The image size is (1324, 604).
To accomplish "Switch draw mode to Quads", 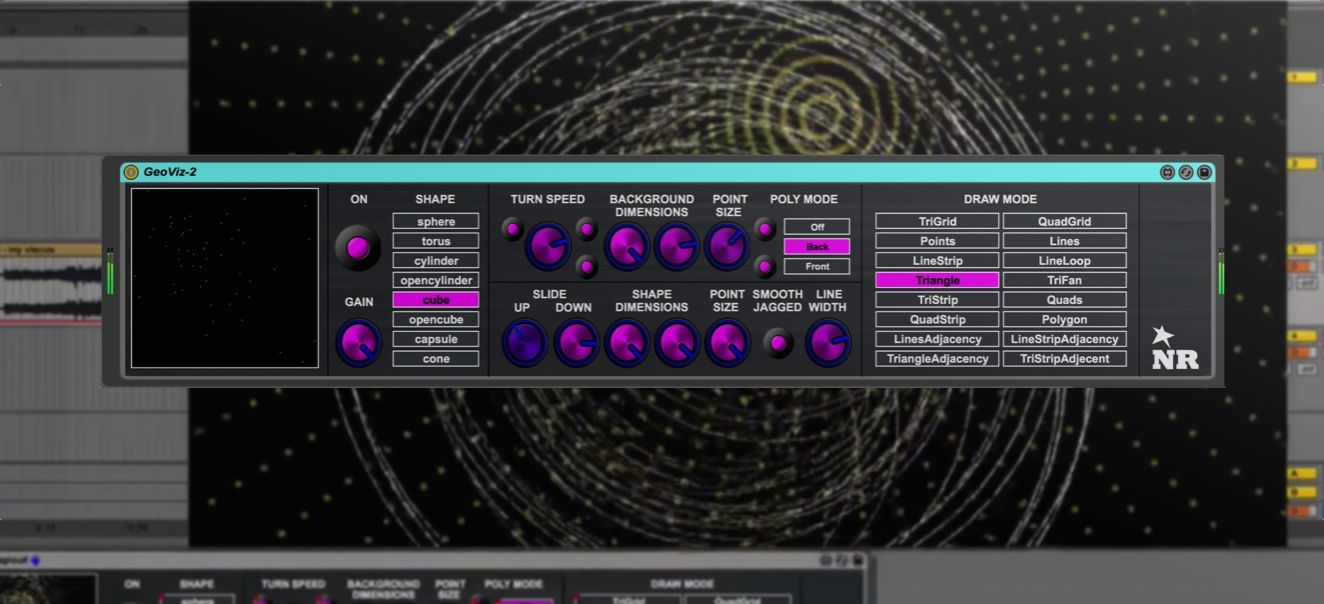I will pyautogui.click(x=1065, y=300).
